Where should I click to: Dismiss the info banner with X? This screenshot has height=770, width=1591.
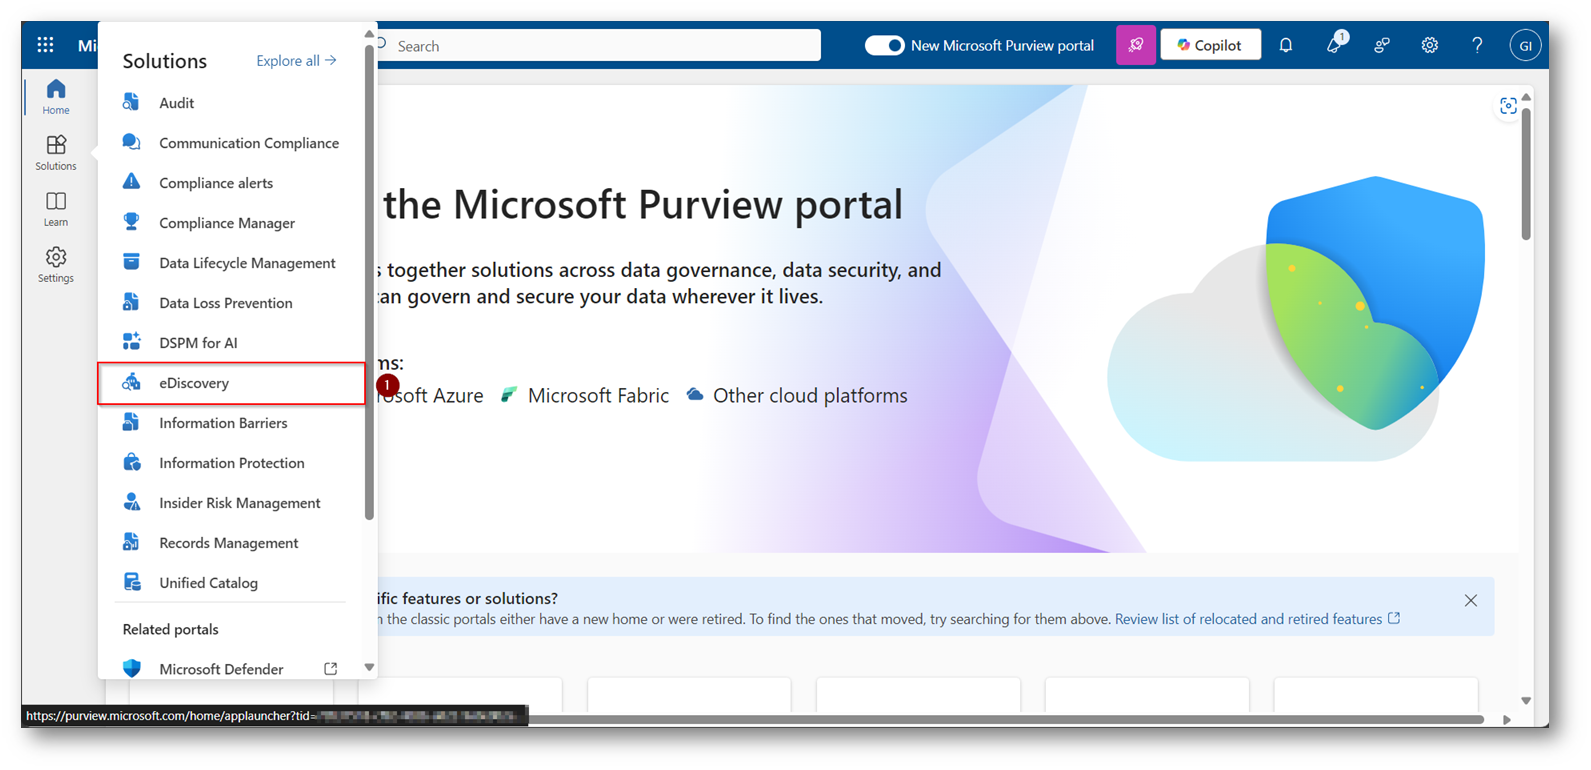[x=1470, y=600]
